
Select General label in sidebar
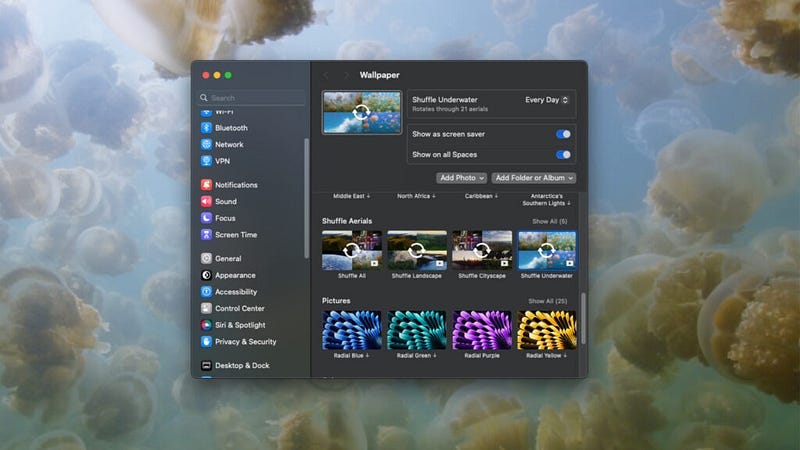[x=228, y=258]
